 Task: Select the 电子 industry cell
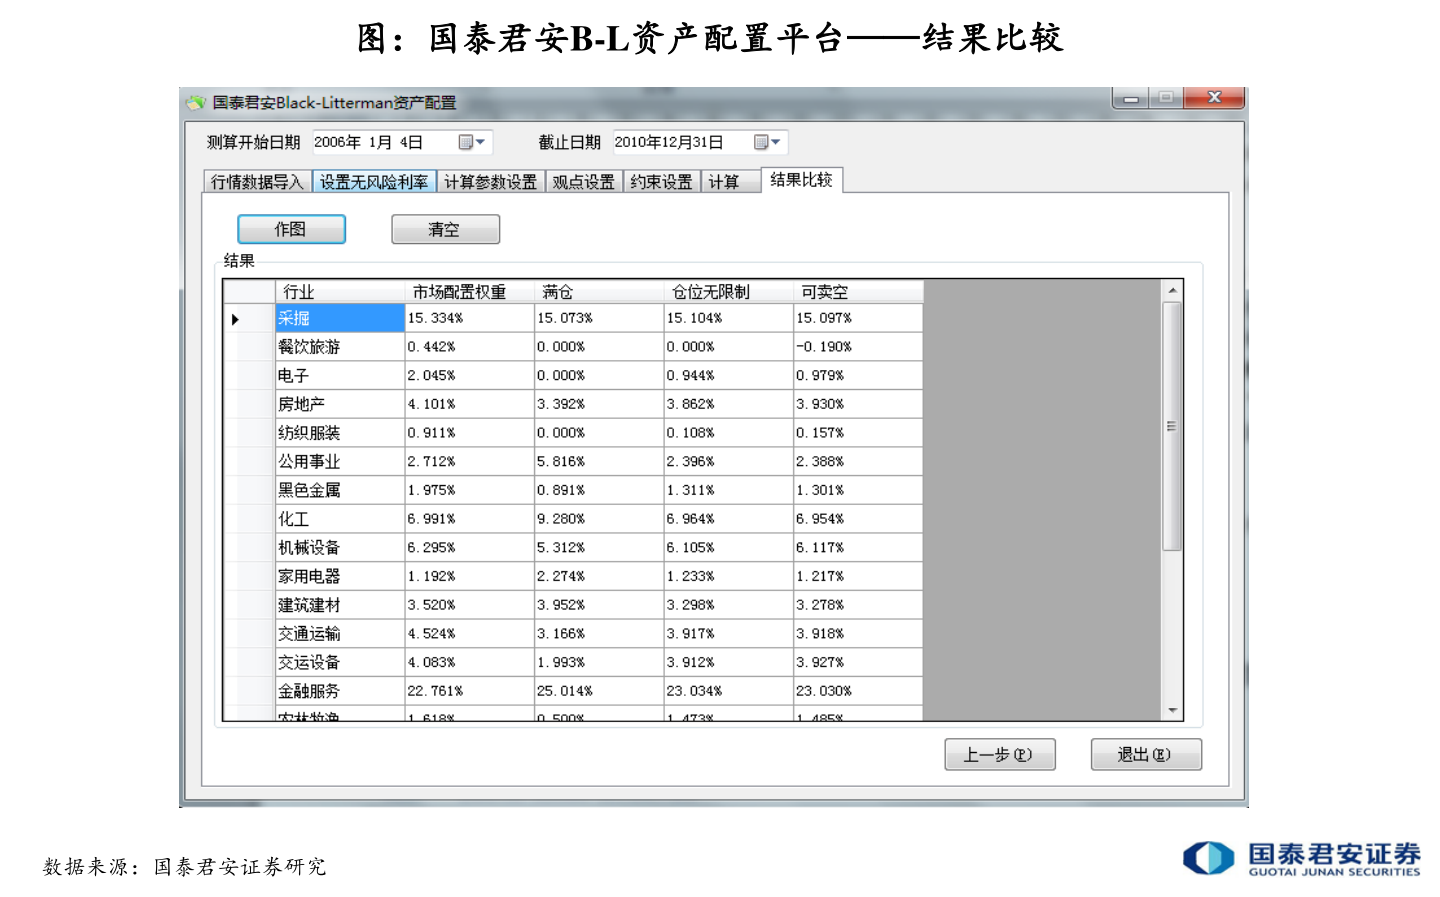coord(339,376)
